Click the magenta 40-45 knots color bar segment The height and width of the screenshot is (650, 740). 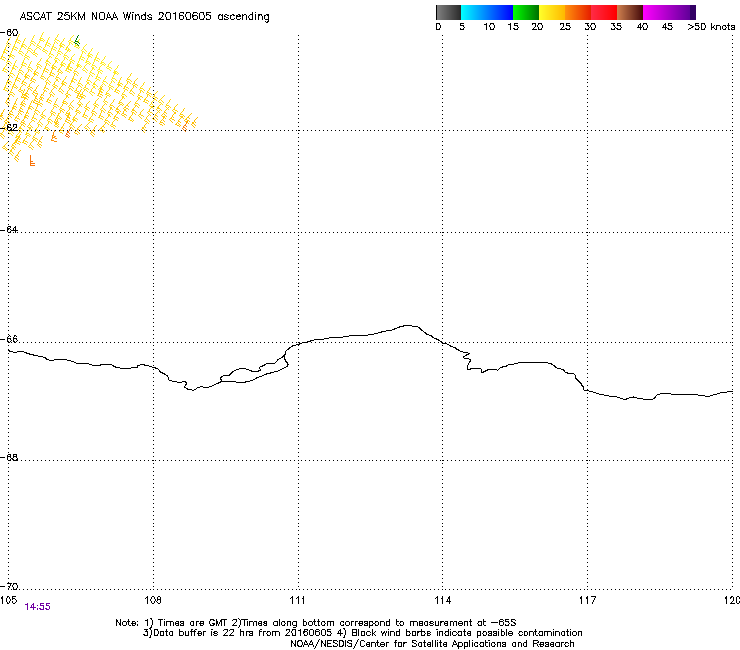656,12
